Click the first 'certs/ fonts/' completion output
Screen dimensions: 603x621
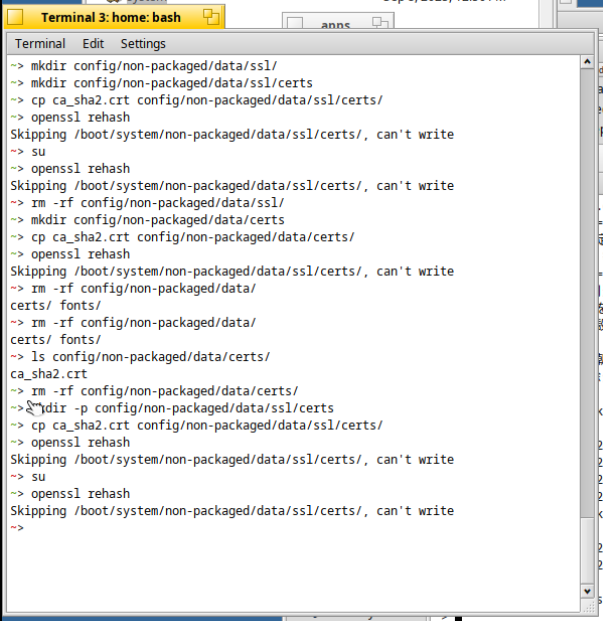(x=55, y=305)
